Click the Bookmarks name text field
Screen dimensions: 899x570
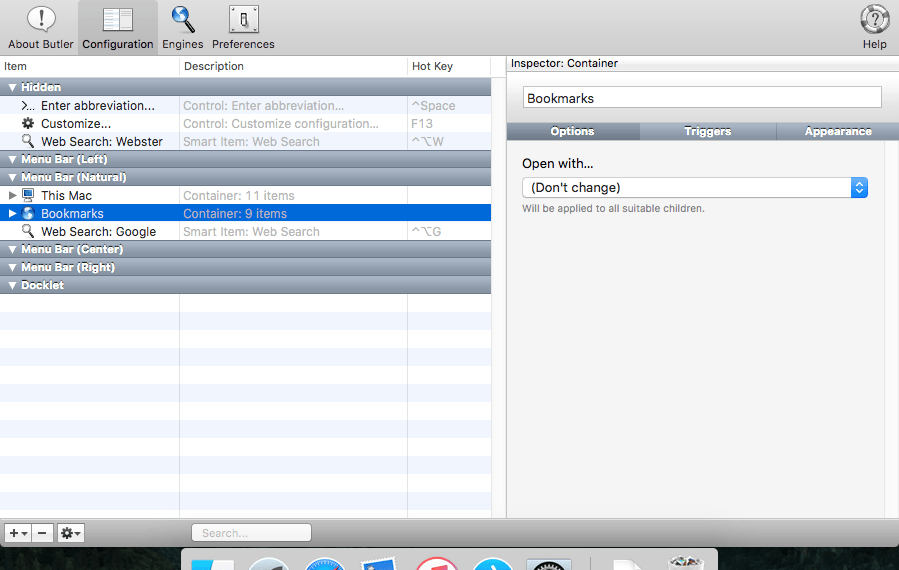tap(702, 98)
